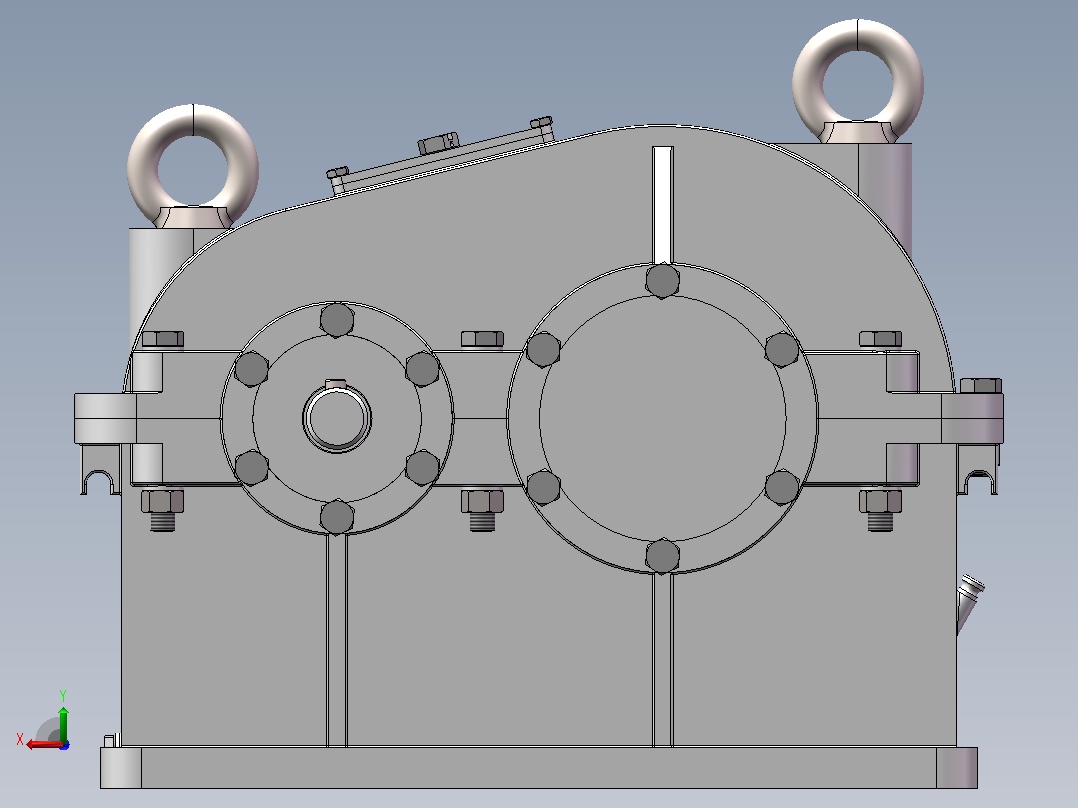Screen dimensions: 1078x808
Task: Select the vertical rib above the large bearing cap
Action: 663,205
